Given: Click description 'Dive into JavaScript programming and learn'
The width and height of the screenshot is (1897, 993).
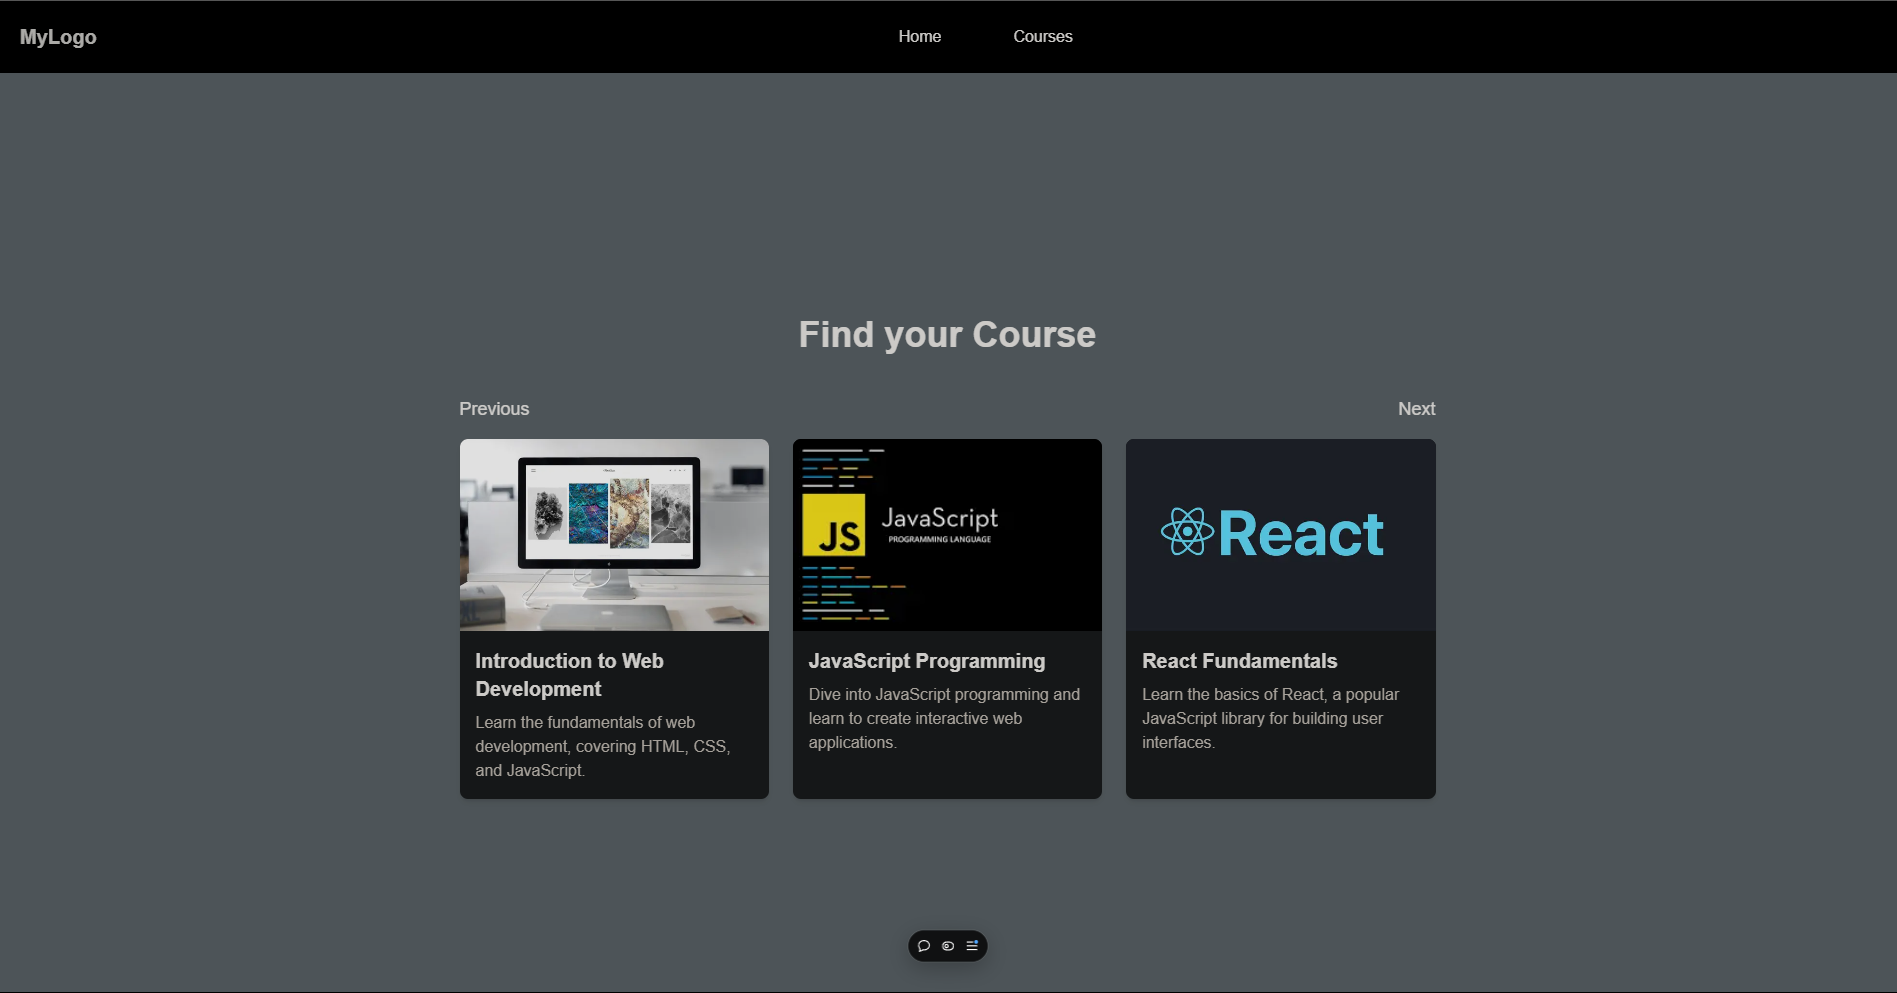Looking at the screenshot, I should 944,718.
